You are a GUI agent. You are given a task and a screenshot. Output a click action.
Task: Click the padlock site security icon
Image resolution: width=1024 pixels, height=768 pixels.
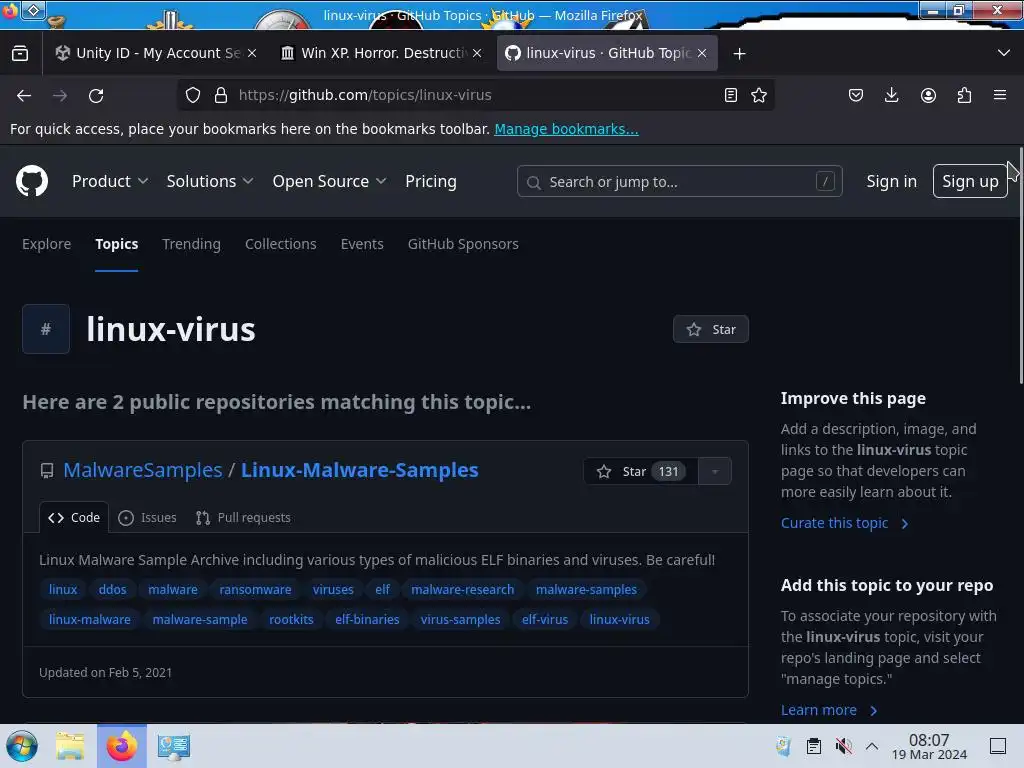tap(221, 95)
